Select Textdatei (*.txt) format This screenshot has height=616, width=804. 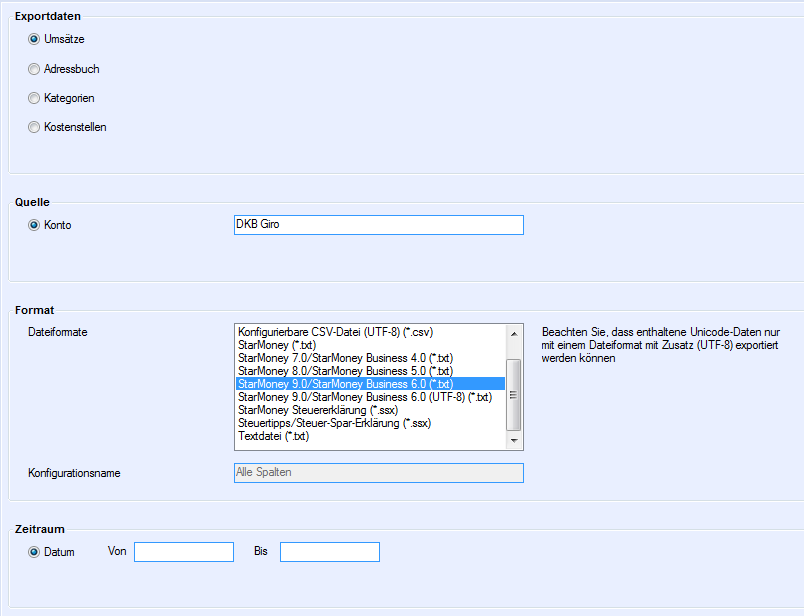click(x=370, y=436)
